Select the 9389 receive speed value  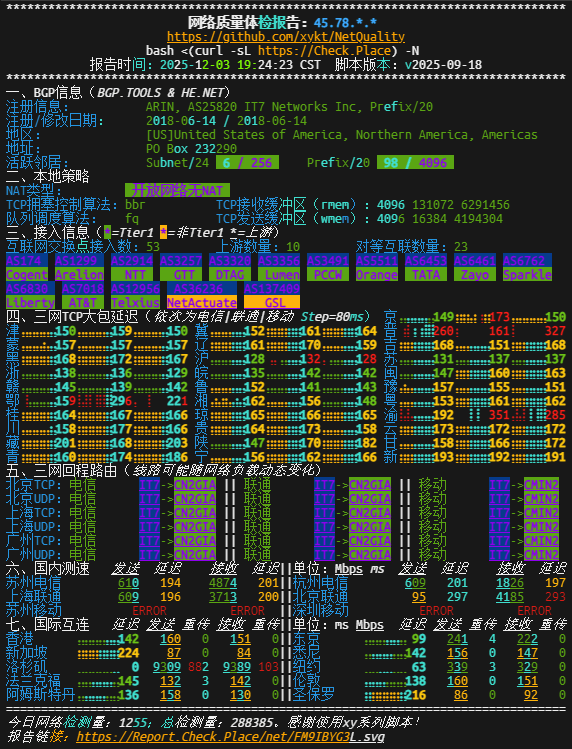click(x=237, y=667)
